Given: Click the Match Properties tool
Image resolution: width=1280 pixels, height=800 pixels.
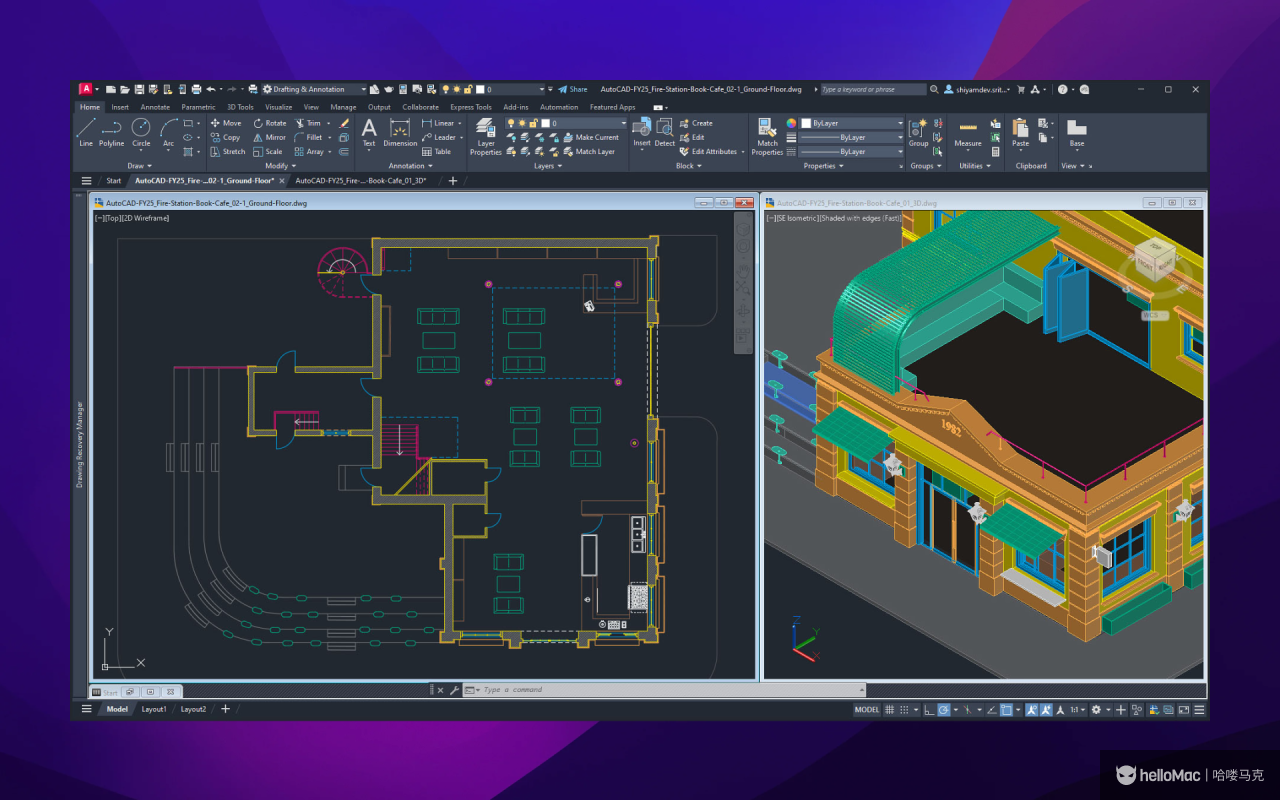Looking at the screenshot, I should (767, 137).
